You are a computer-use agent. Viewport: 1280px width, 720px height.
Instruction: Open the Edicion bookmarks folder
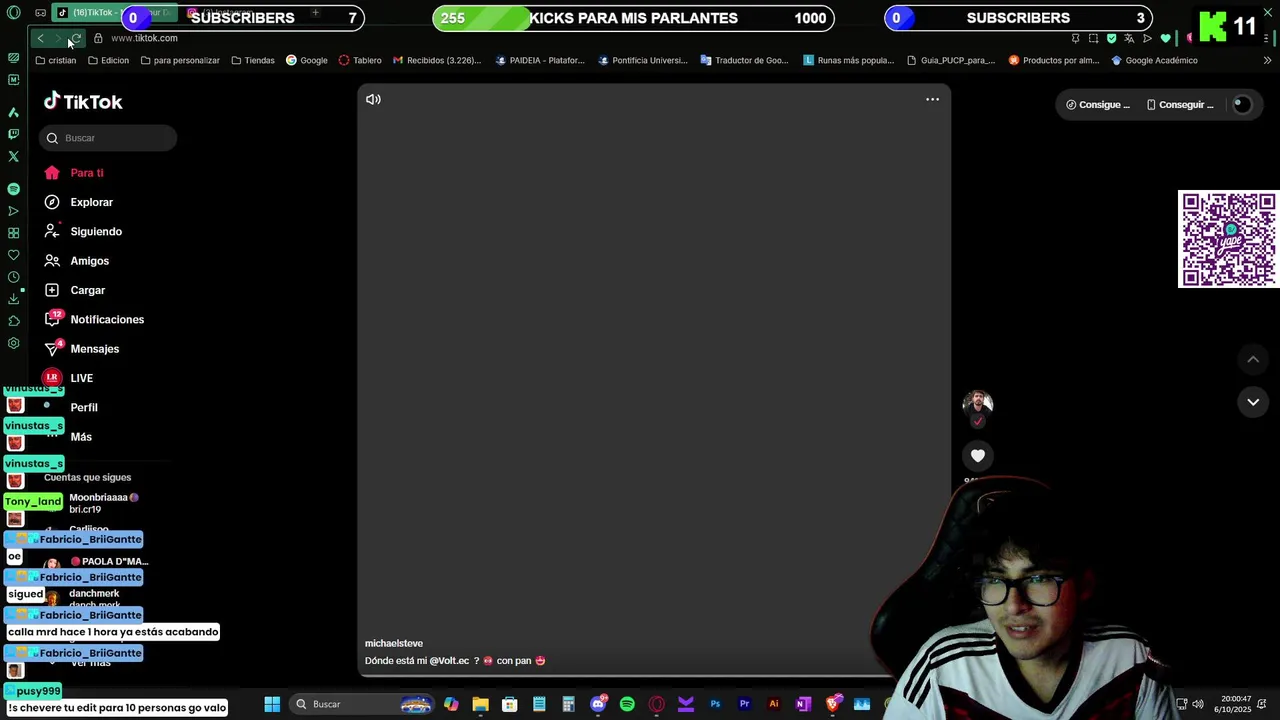[108, 60]
